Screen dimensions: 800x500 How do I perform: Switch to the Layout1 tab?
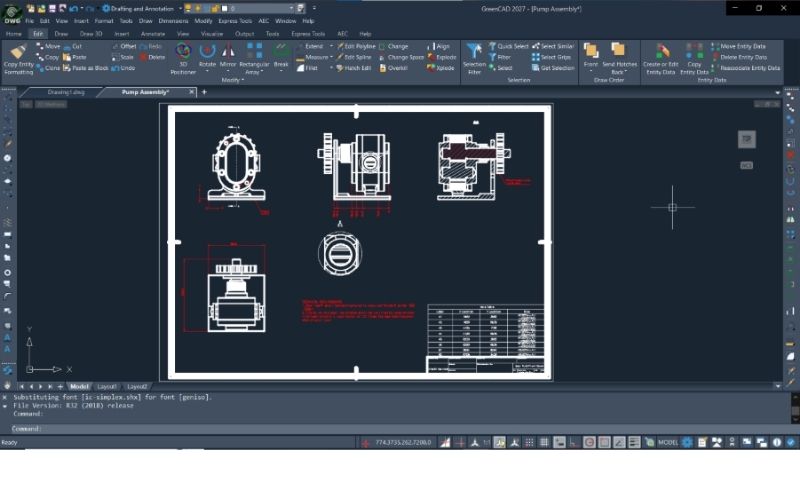pos(107,387)
